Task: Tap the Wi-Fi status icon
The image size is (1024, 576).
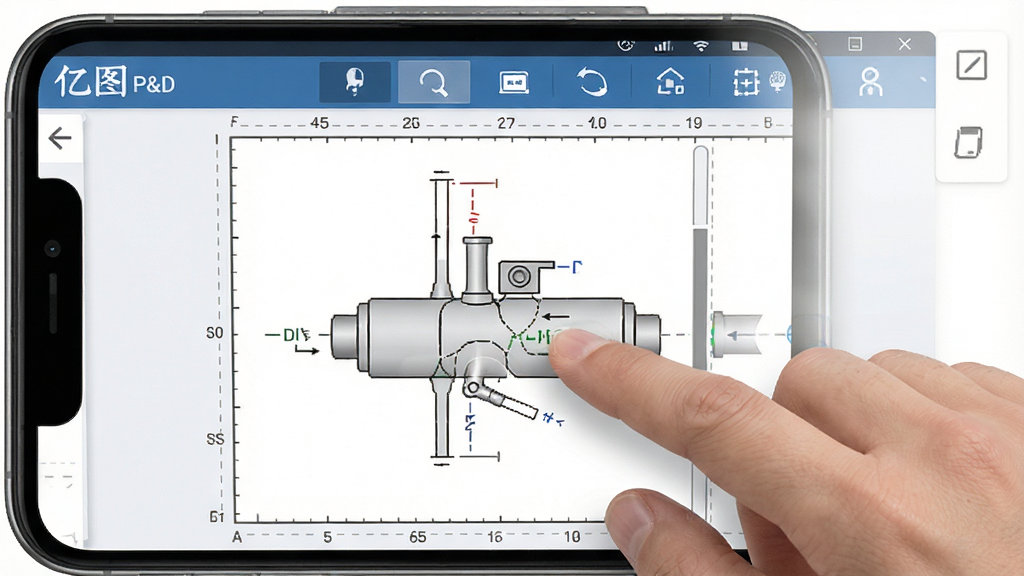Action: click(701, 46)
